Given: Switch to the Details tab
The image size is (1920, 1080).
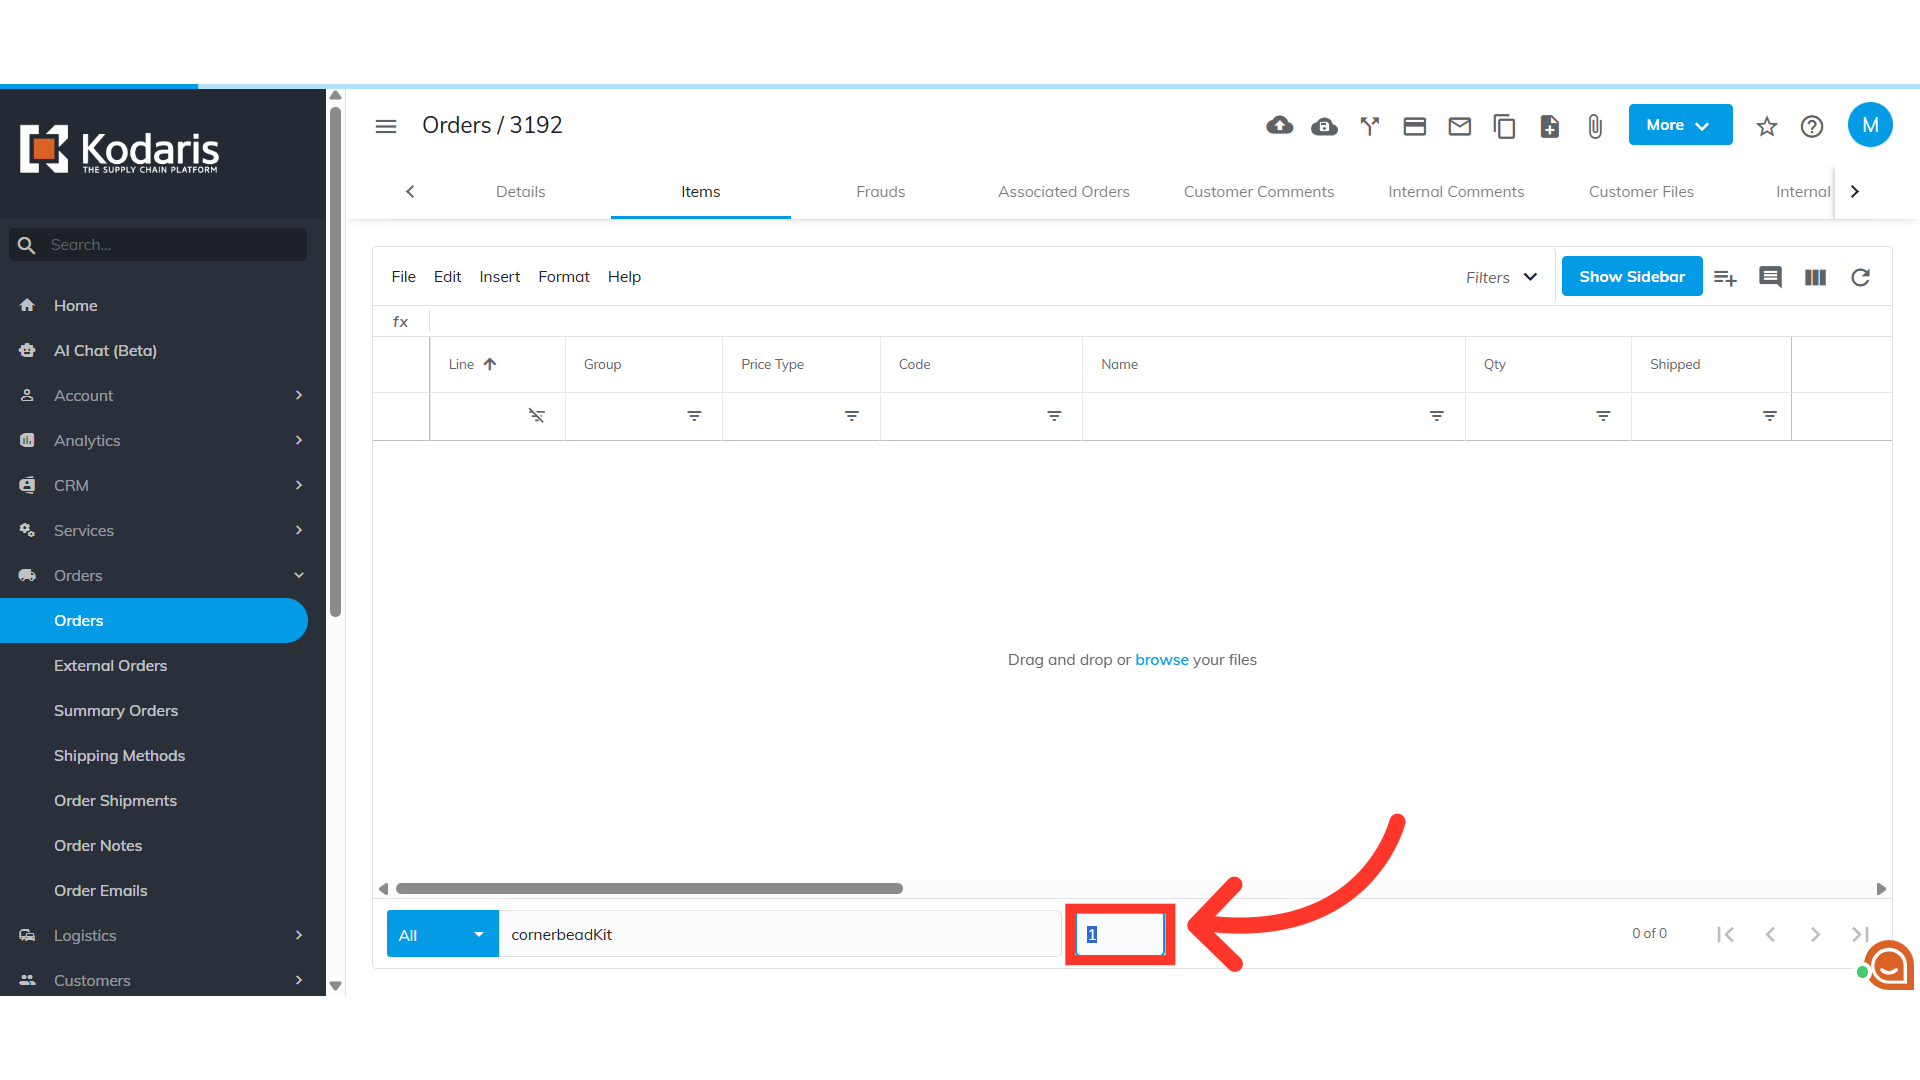Looking at the screenshot, I should click(x=520, y=191).
